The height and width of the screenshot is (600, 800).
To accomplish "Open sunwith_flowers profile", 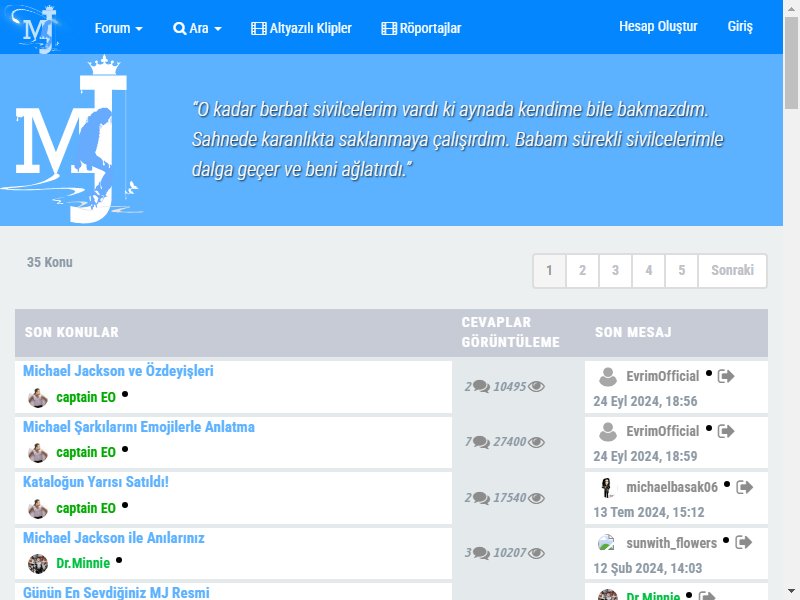I will [671, 543].
